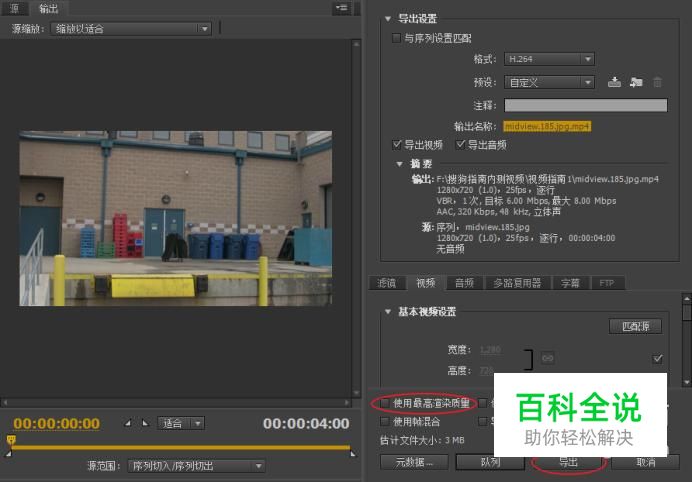Viewport: 692px width, 482px height.
Task: Click the import preset icon
Action: (636, 82)
